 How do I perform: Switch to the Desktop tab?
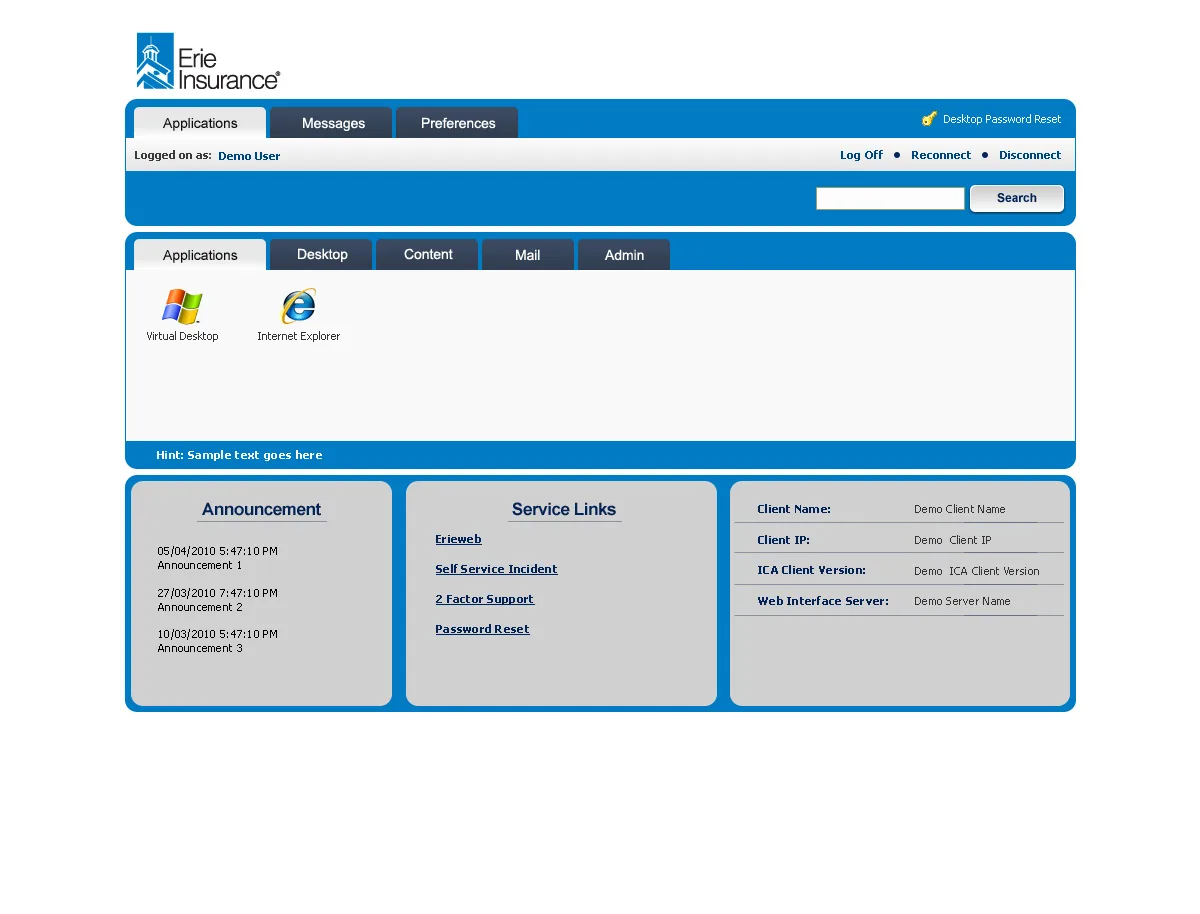coord(321,255)
